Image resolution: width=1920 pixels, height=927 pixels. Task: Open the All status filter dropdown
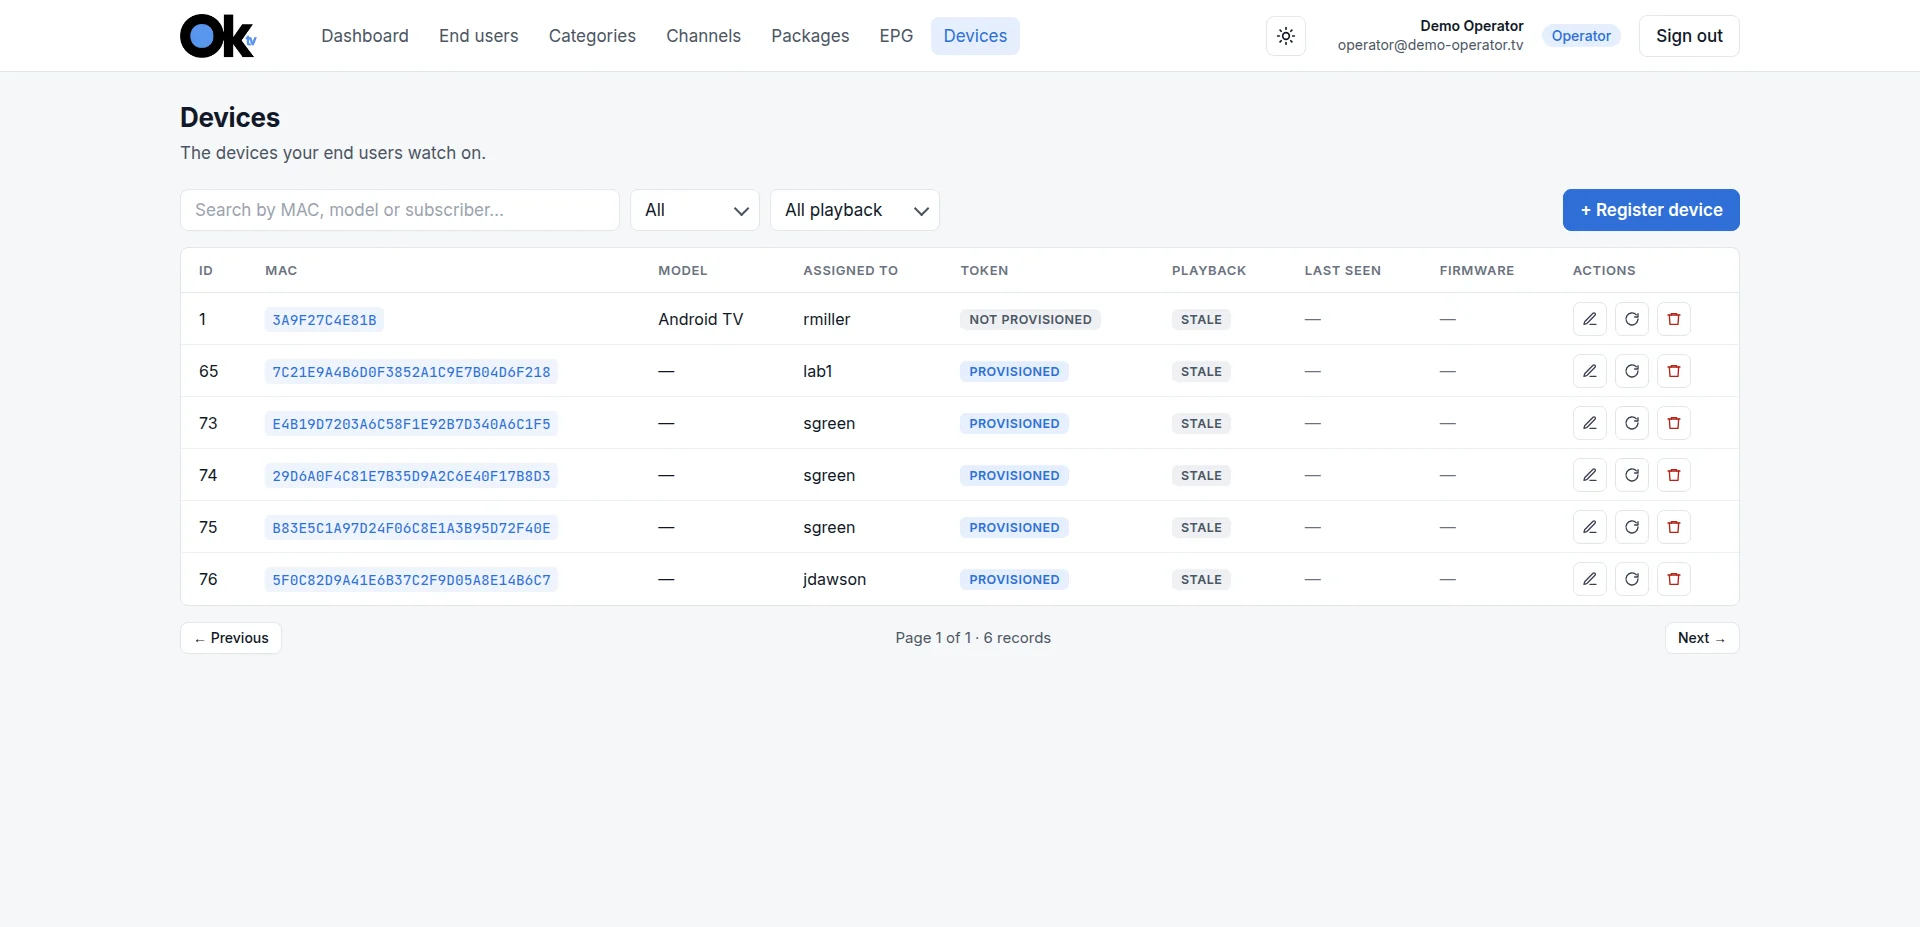[695, 210]
